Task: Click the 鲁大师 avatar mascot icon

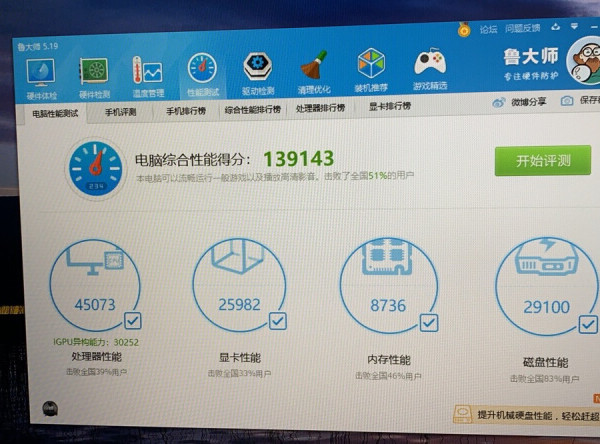Action: point(584,60)
